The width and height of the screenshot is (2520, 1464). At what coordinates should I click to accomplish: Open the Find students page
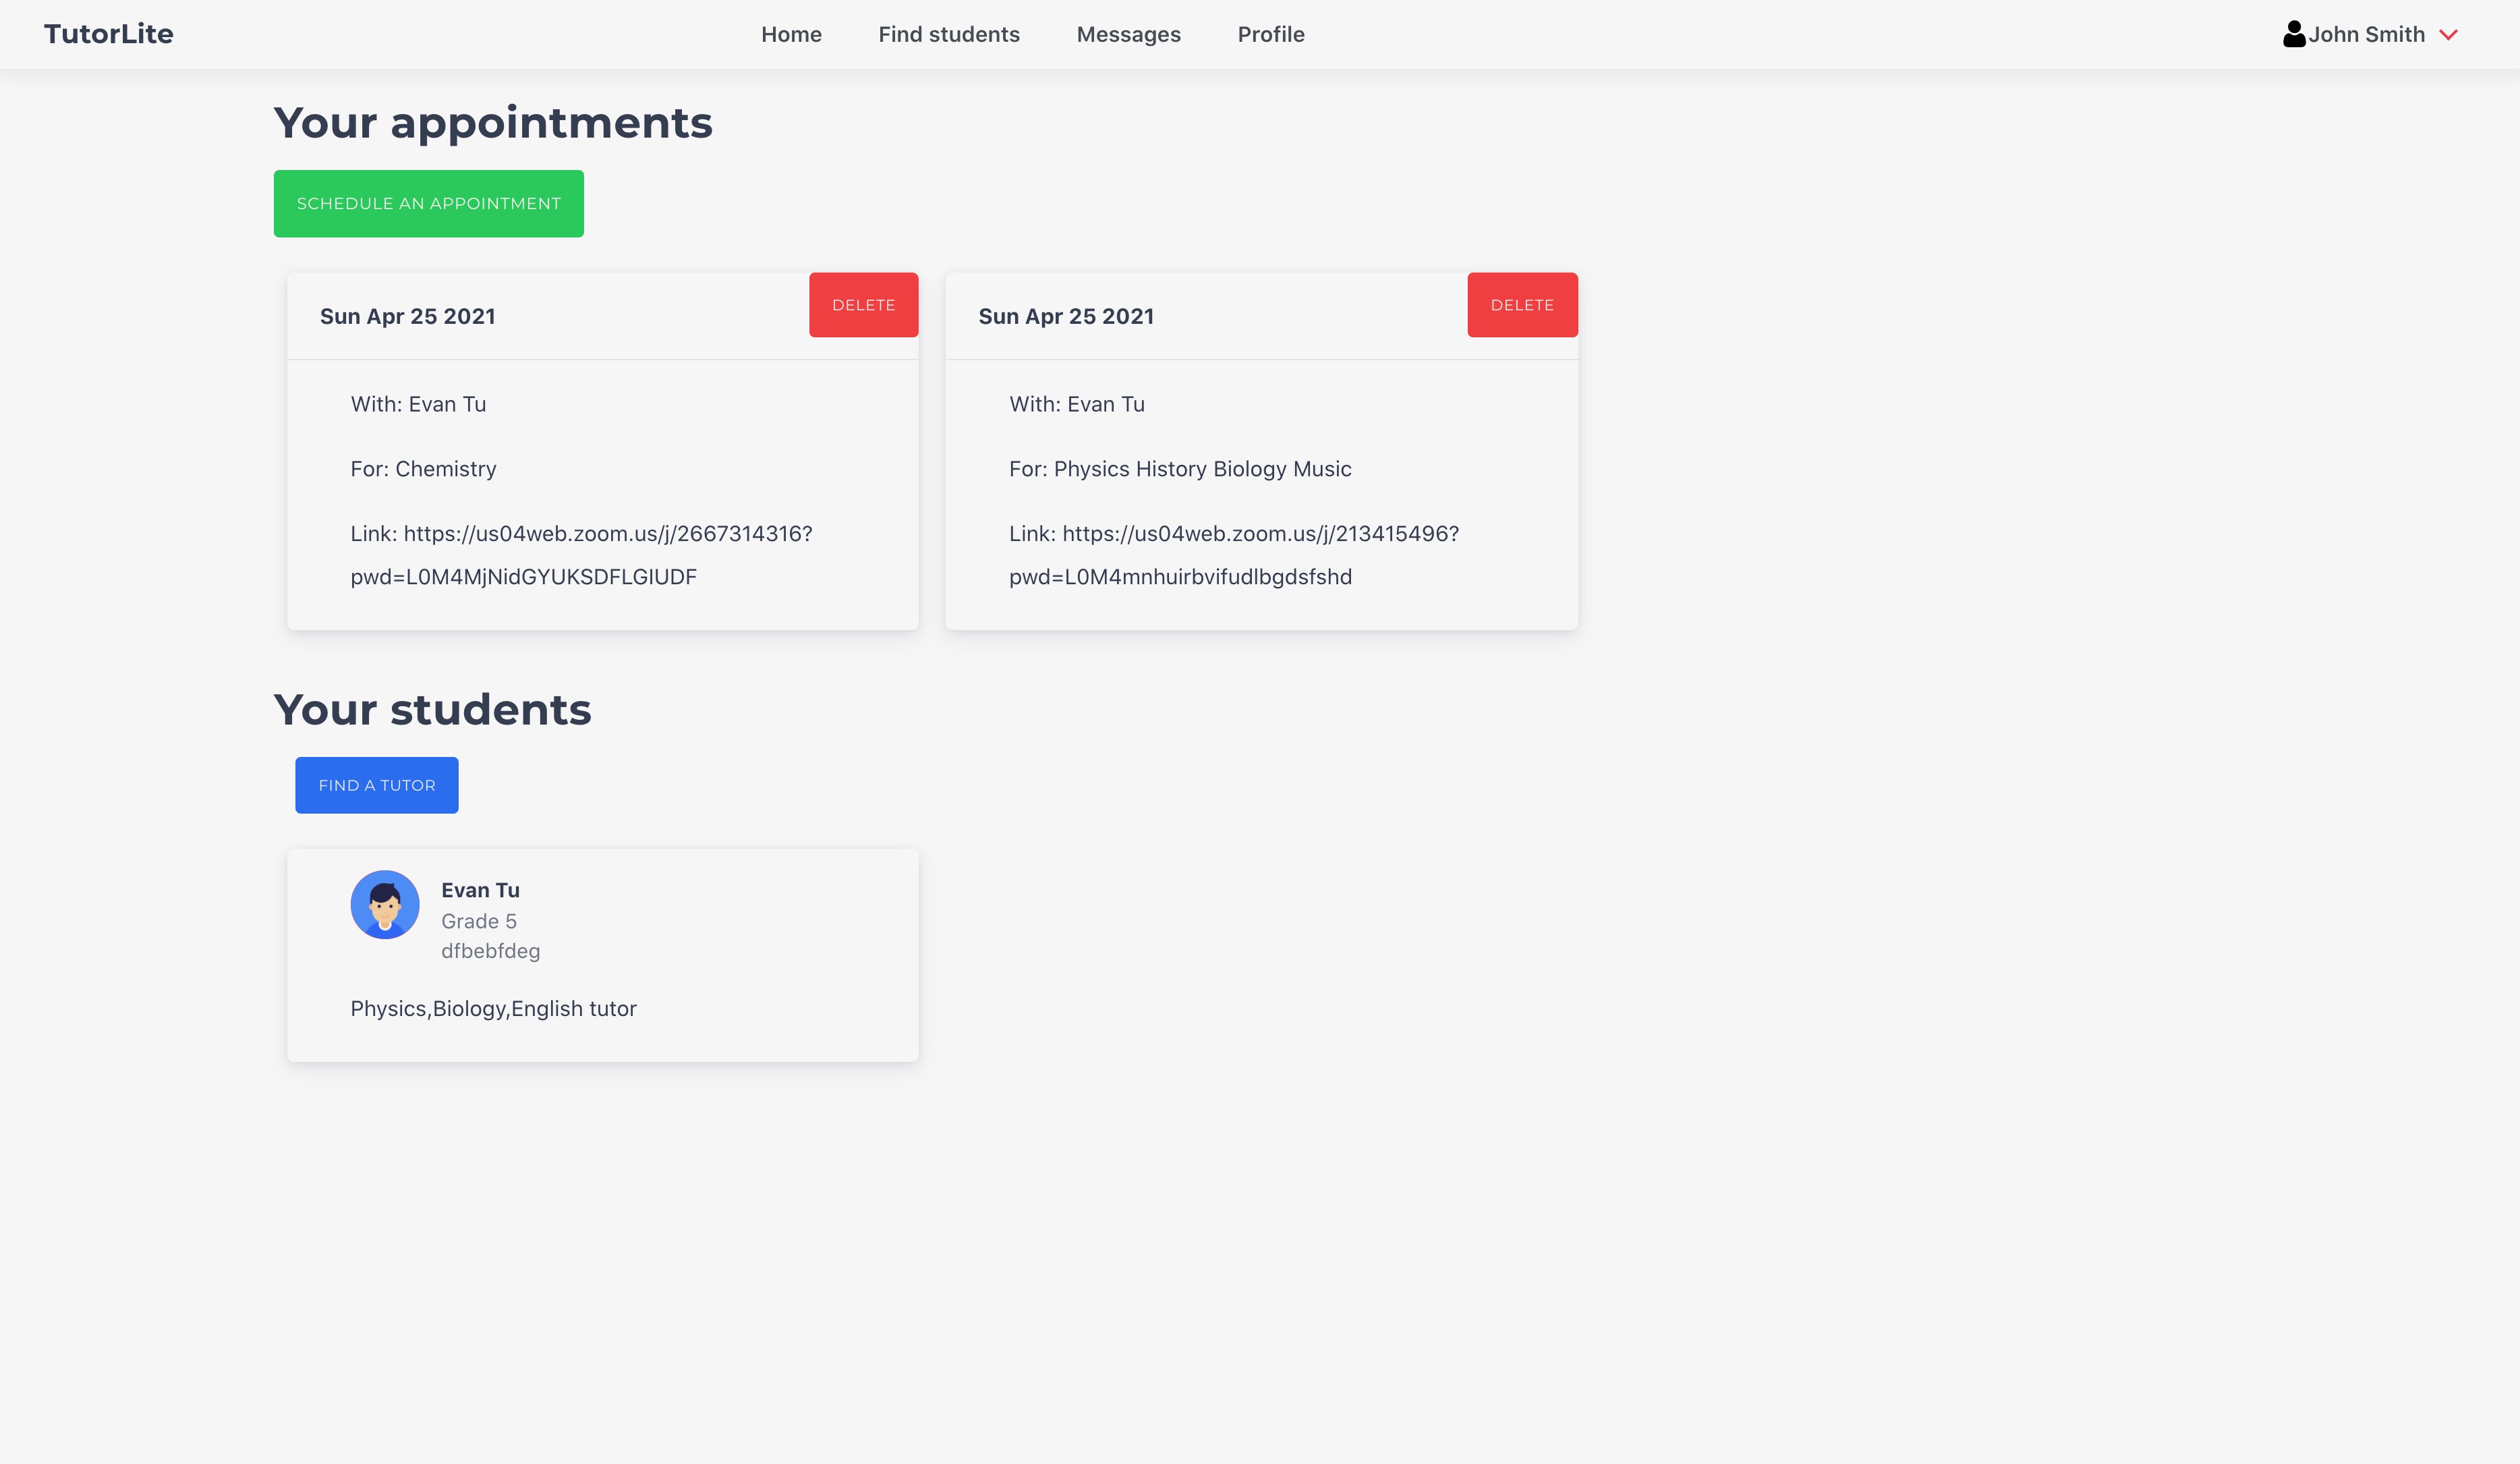949,34
